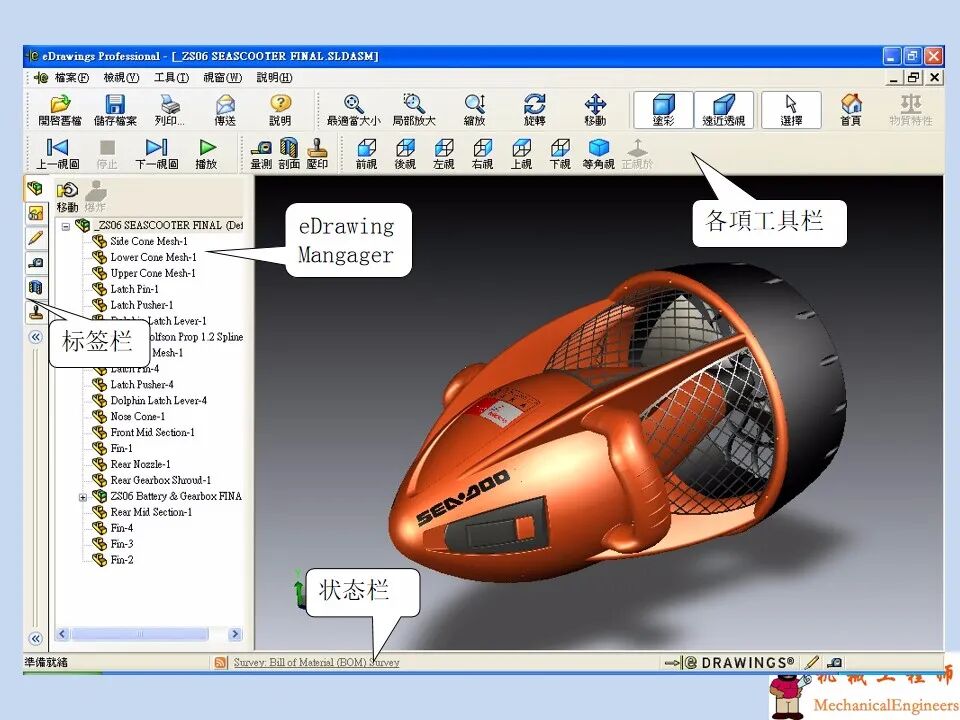Open the 工具(T) menu

pyautogui.click(x=172, y=78)
